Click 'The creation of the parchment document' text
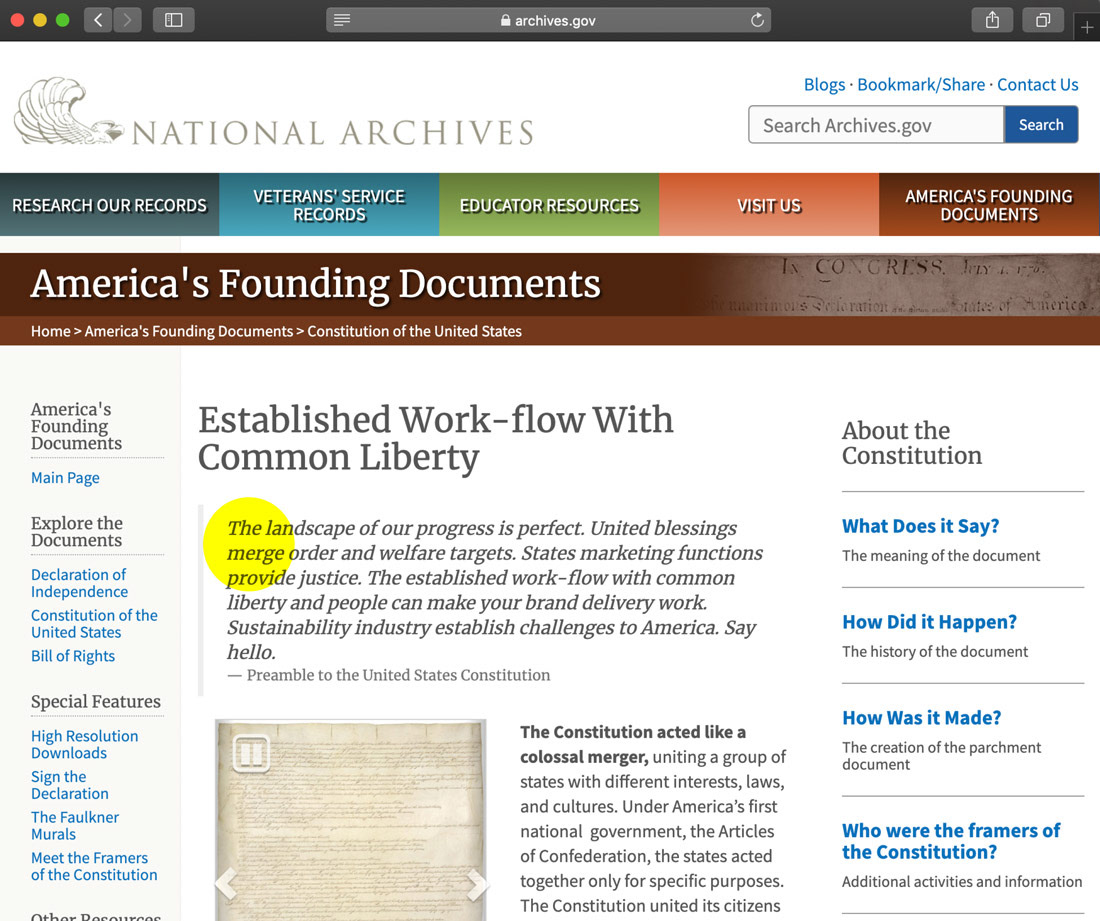This screenshot has height=921, width=1100. pyautogui.click(x=941, y=756)
